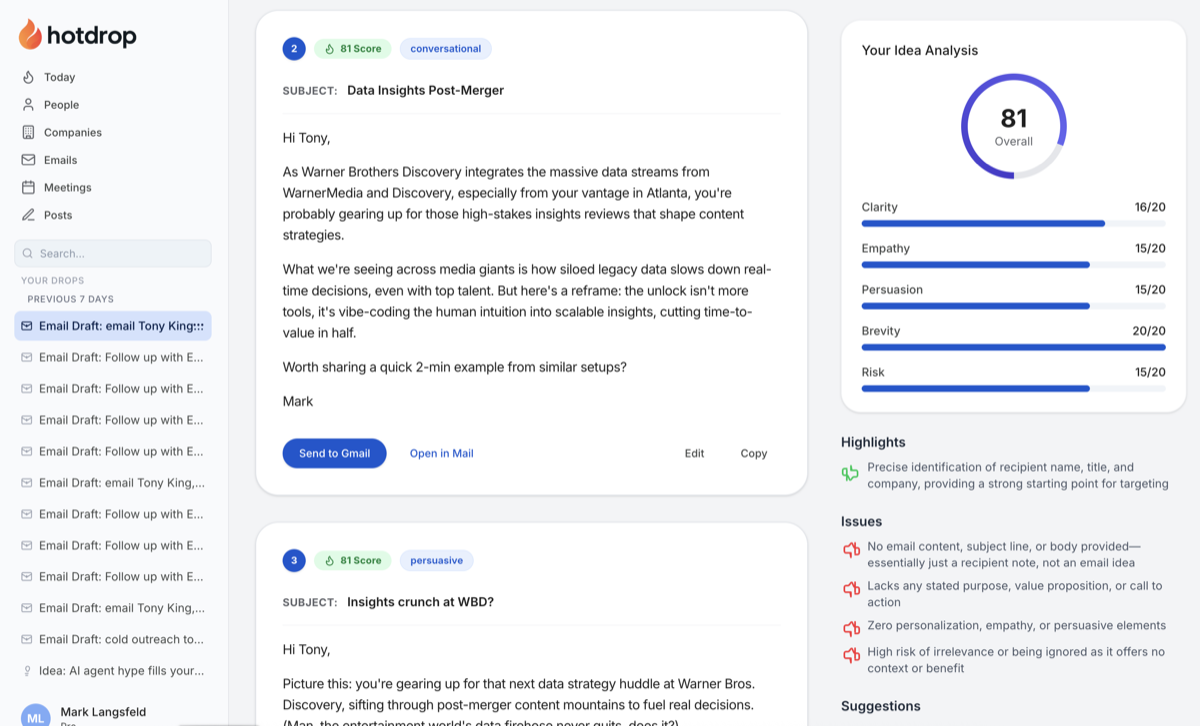
Task: Click thumbs-down icon beside High risk of irrelevance
Action: coord(851,655)
